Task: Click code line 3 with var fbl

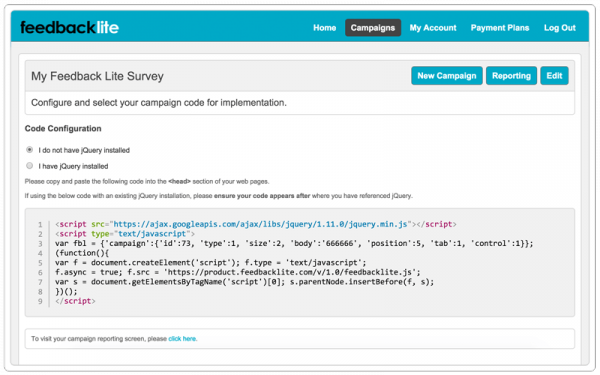Action: point(294,243)
